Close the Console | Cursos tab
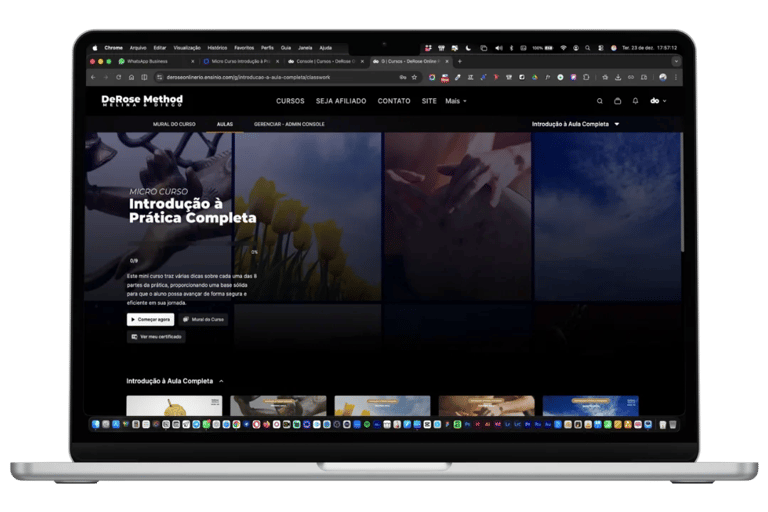The height and width of the screenshot is (512, 768). (x=362, y=61)
